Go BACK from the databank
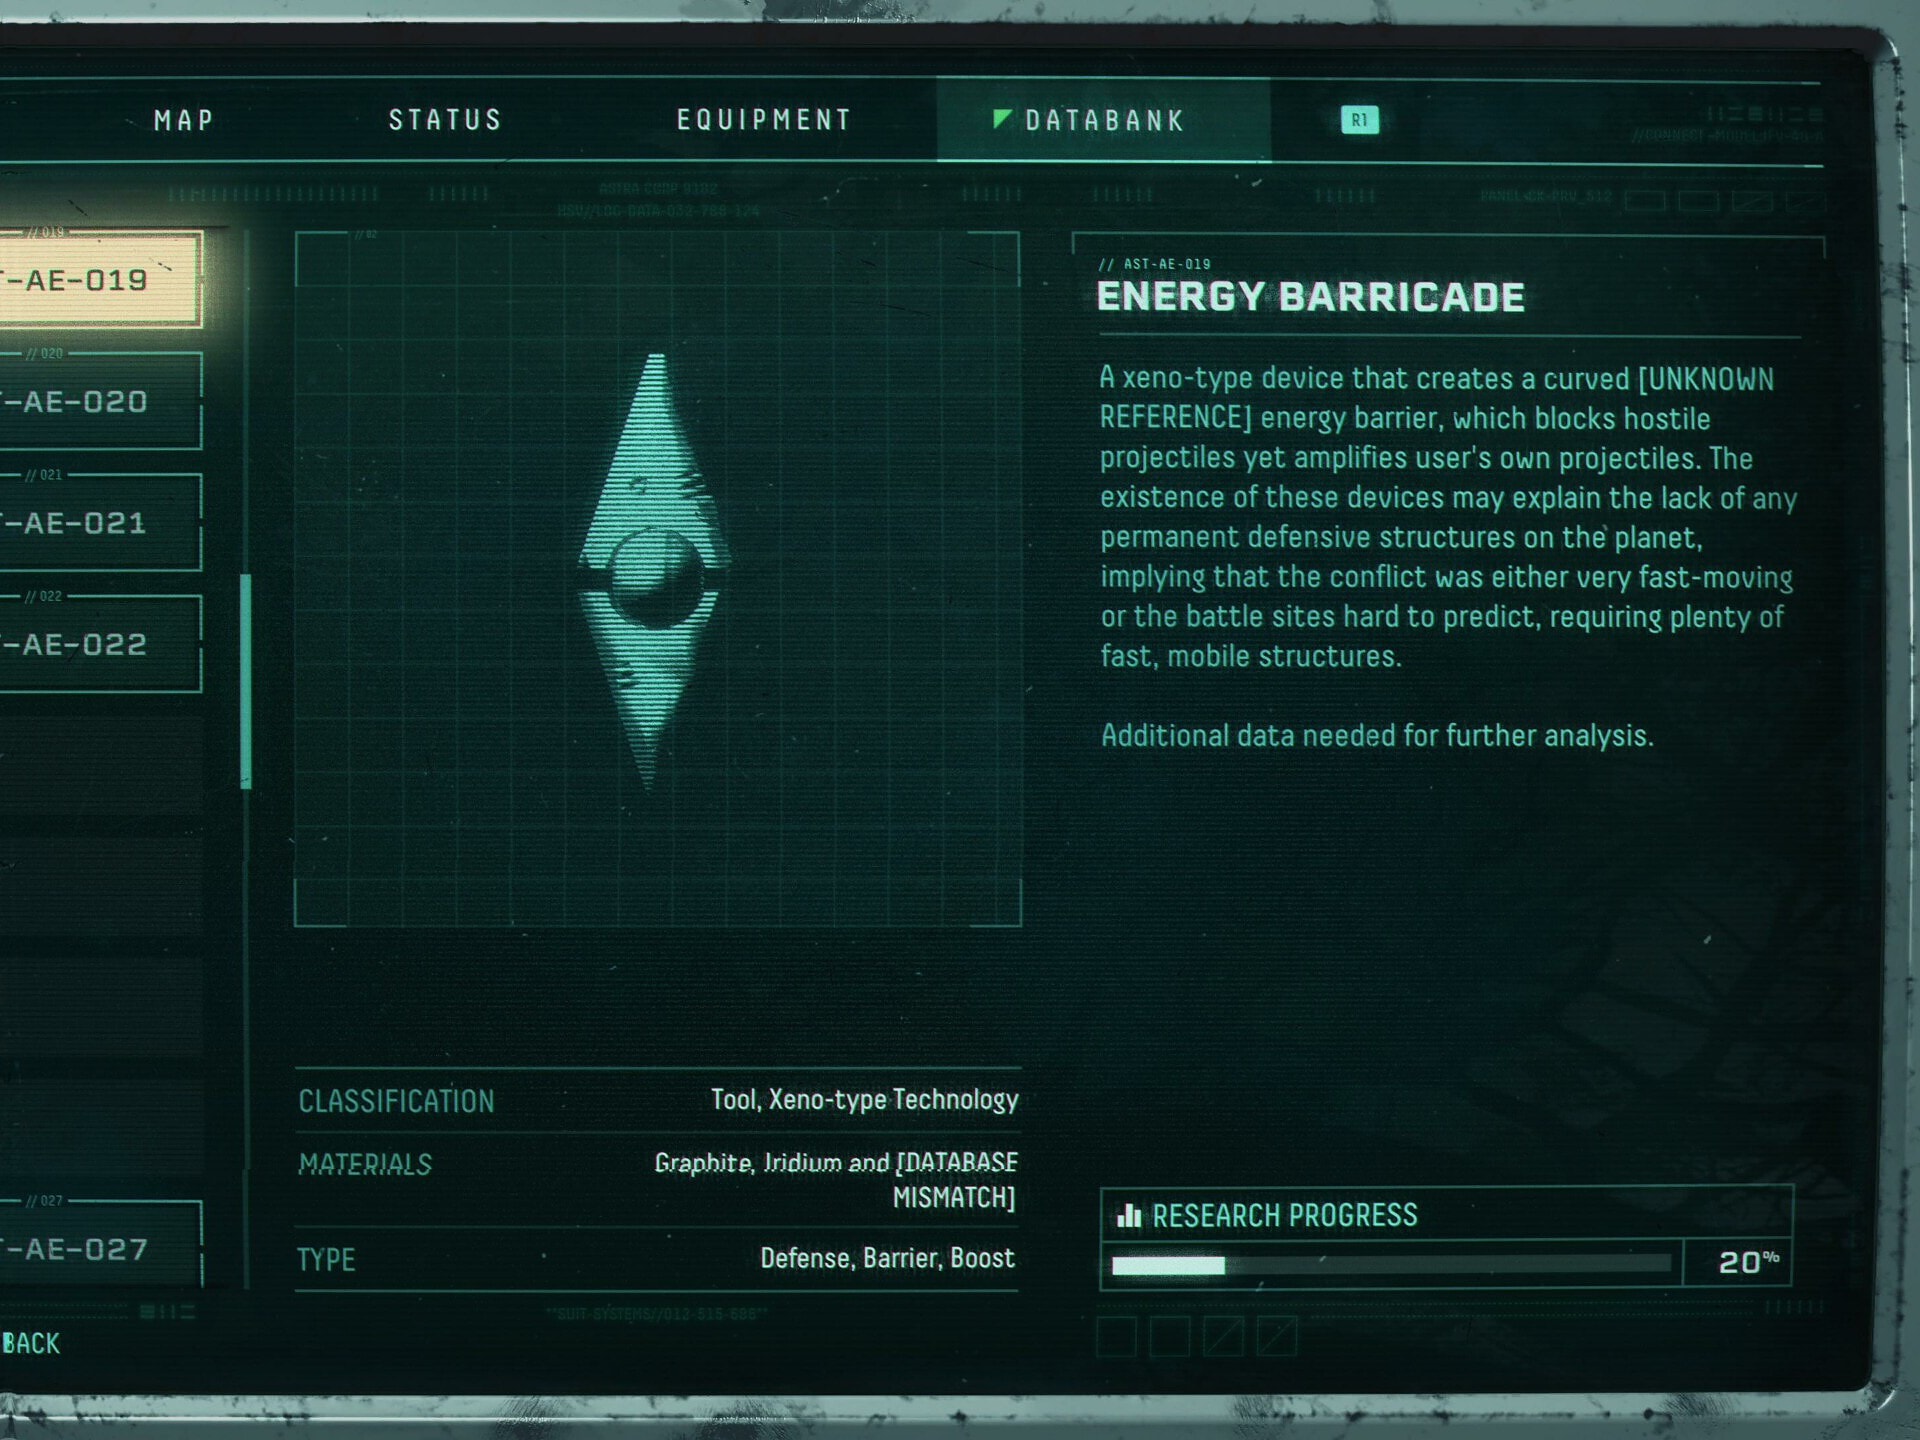 click(31, 1343)
